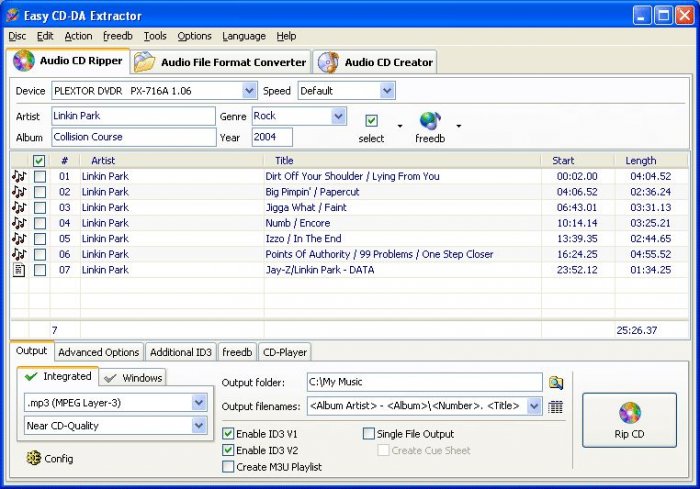700x489 pixels.
Task: Click the filename format grid icon
Action: (555, 406)
